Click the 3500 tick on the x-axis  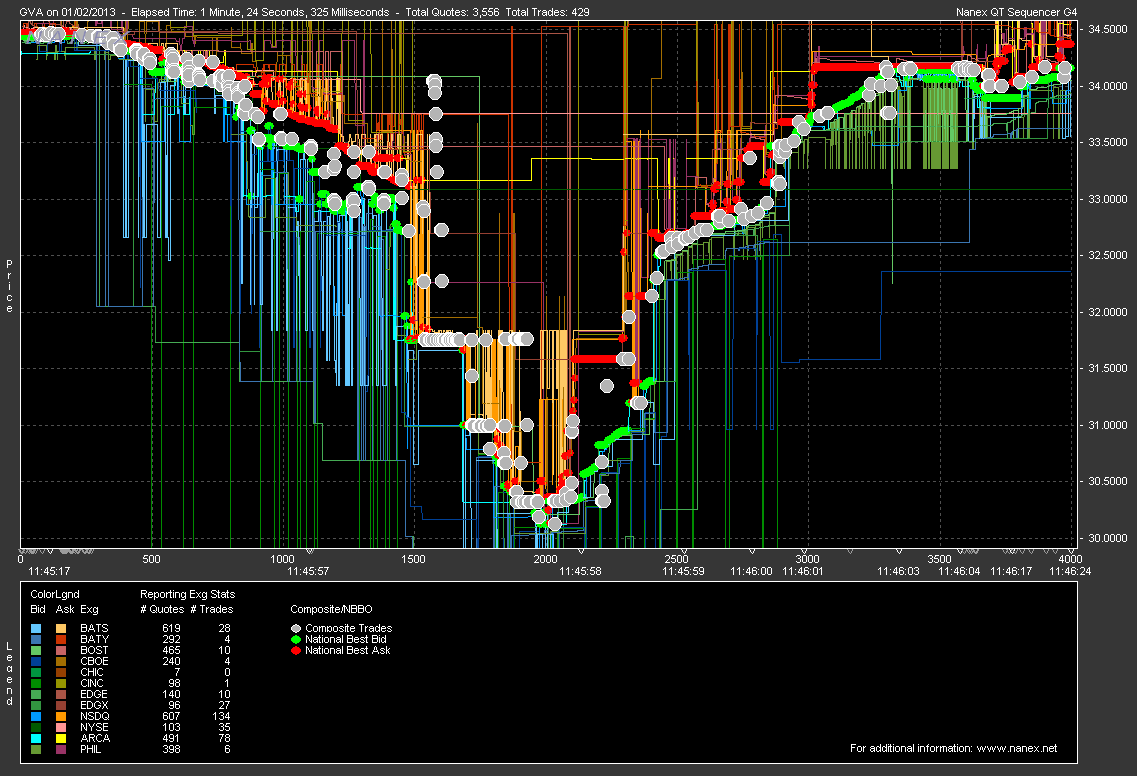[x=939, y=559]
